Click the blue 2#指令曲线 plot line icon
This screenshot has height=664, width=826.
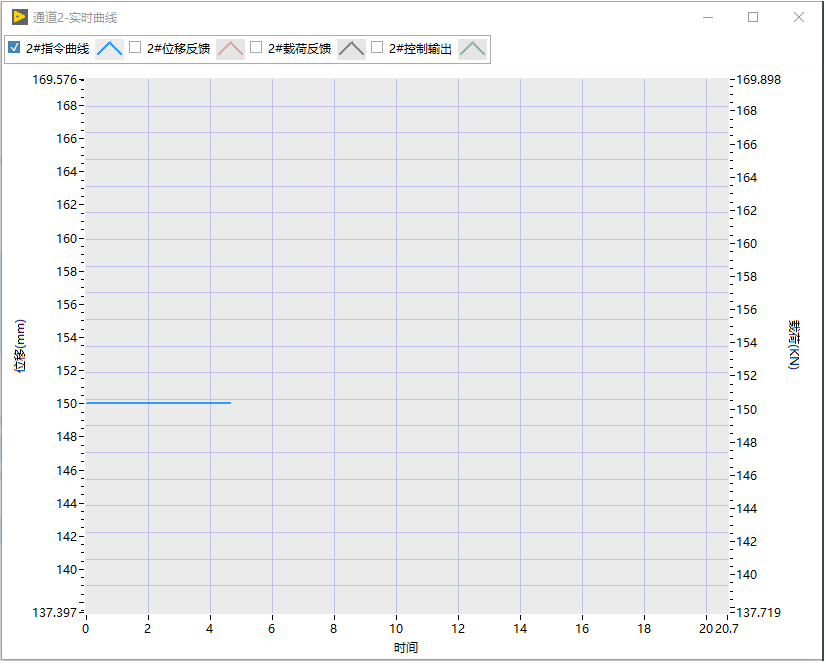click(x=109, y=48)
